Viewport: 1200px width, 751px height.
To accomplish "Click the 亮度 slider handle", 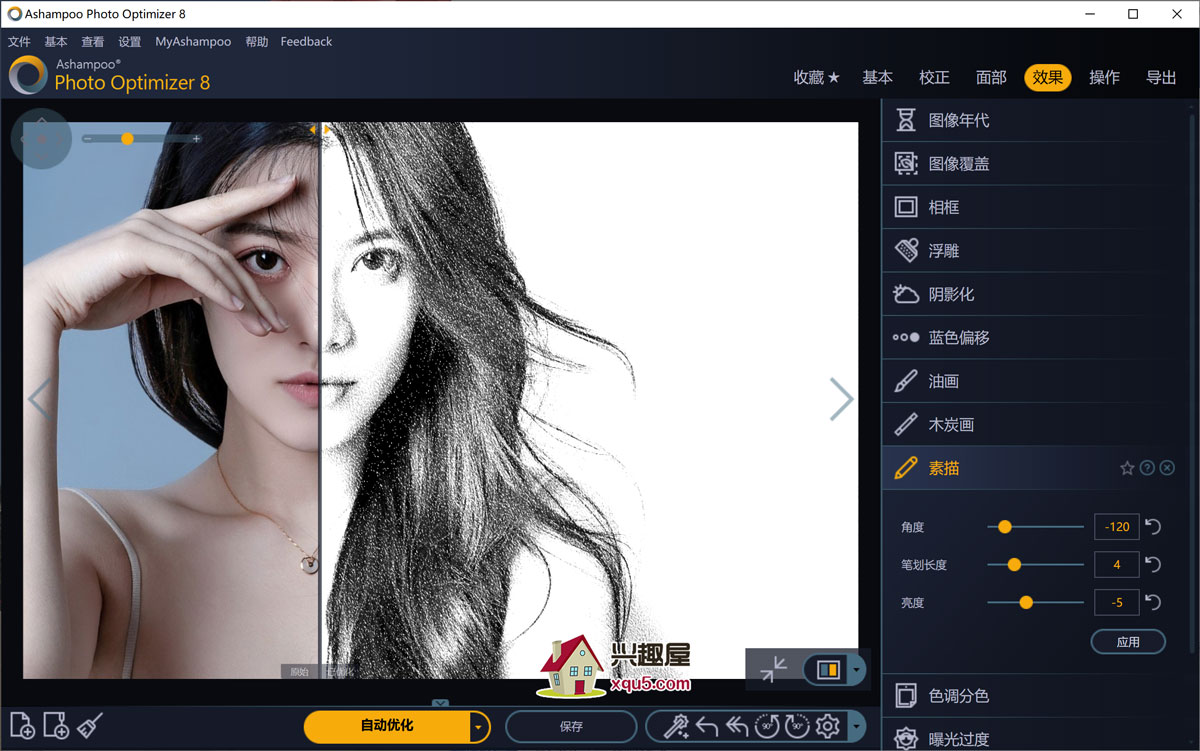I will pos(1026,602).
